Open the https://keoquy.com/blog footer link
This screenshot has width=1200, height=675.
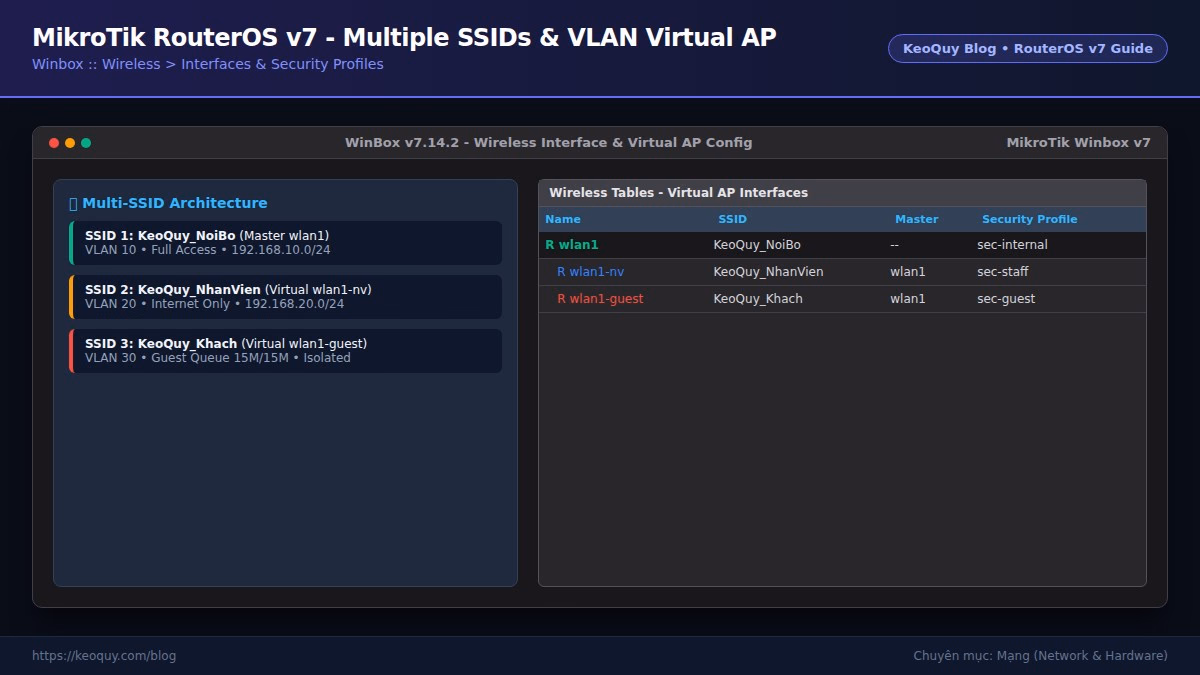104,656
